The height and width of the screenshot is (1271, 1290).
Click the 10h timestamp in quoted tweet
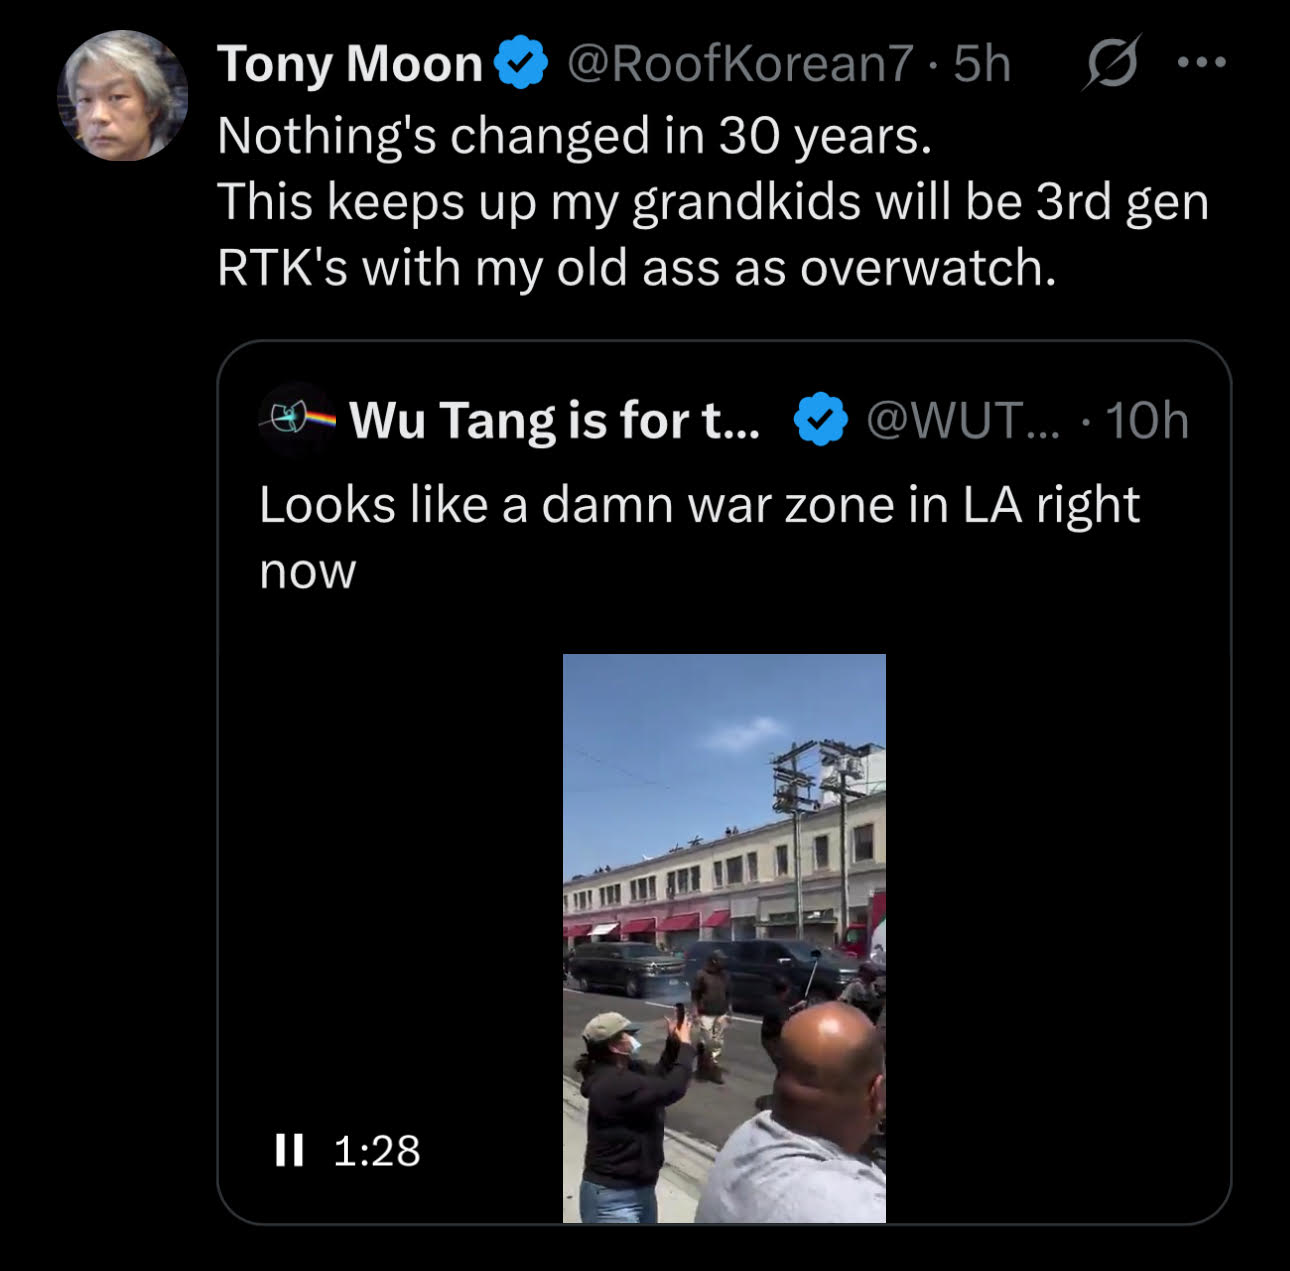click(1147, 420)
